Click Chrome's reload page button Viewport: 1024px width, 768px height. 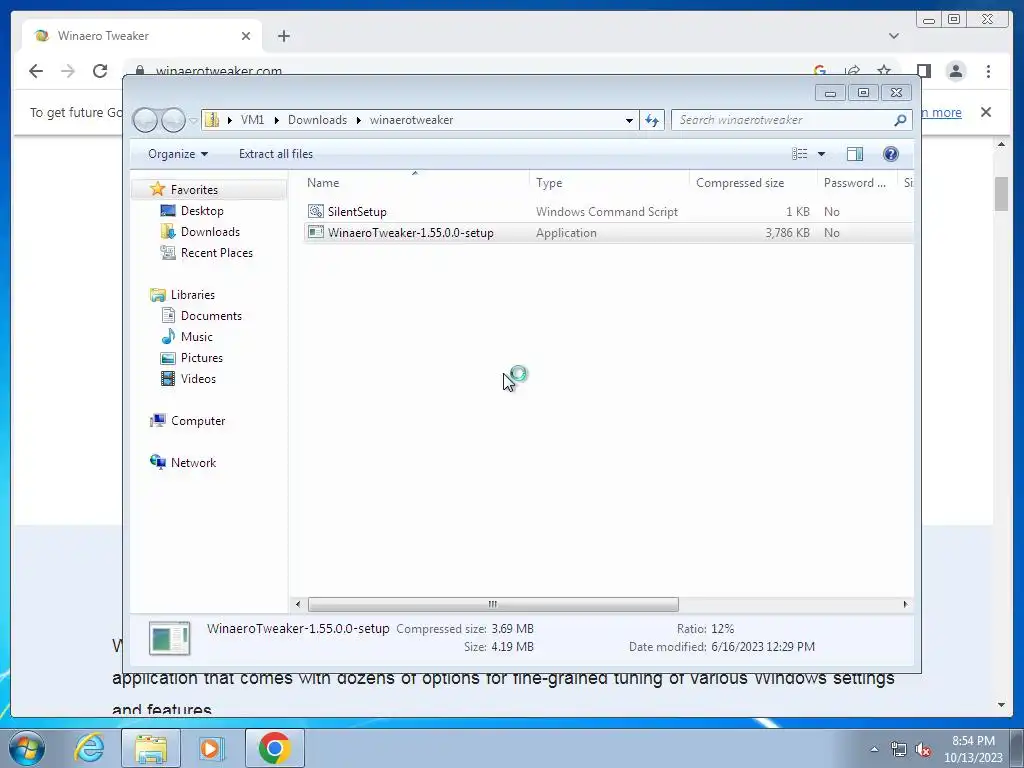coord(100,71)
